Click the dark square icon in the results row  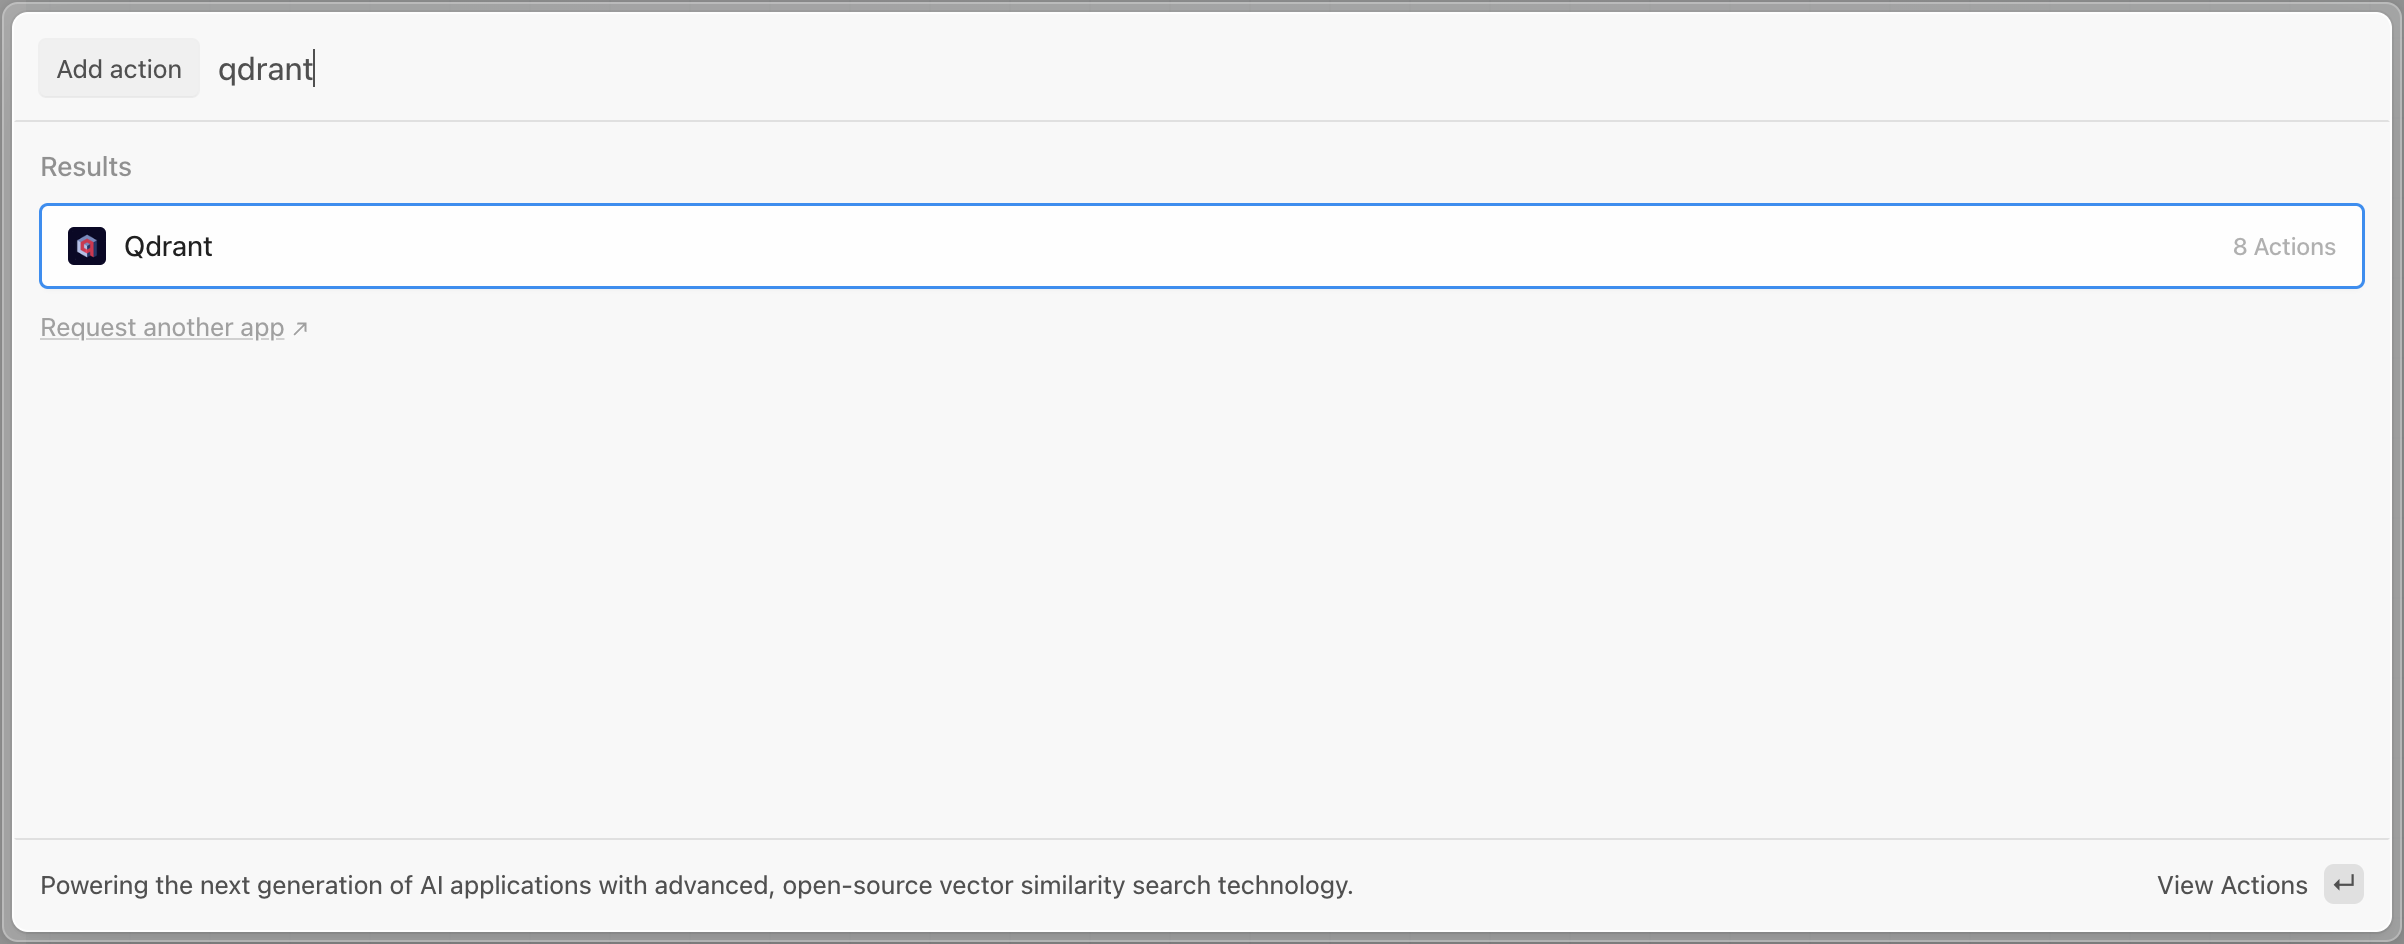pyautogui.click(x=86, y=245)
